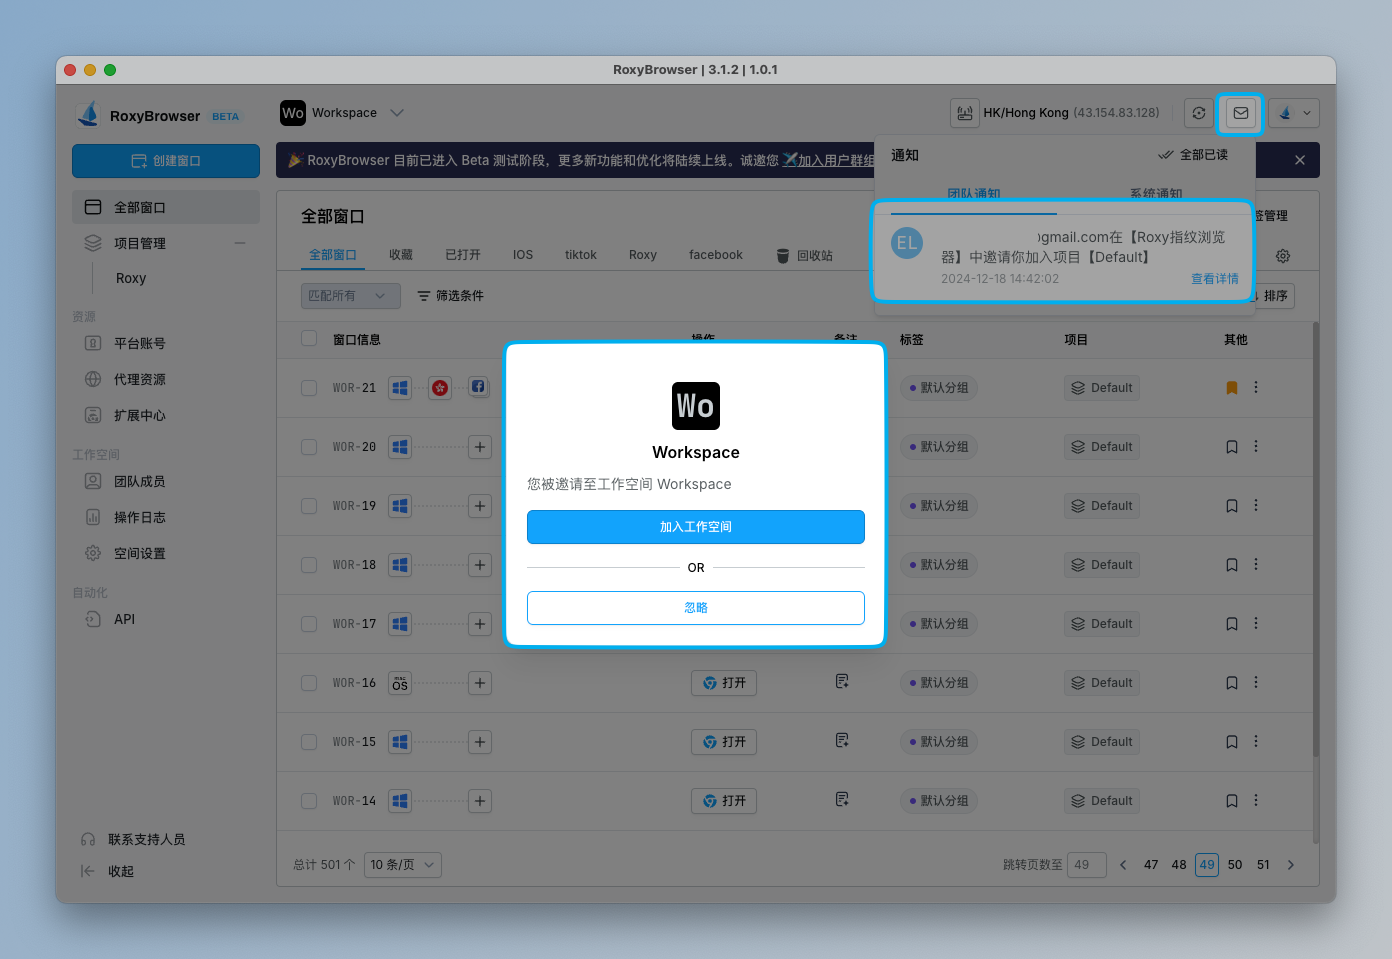Open 代理资源 in the sidebar
The image size is (1392, 959).
point(139,379)
